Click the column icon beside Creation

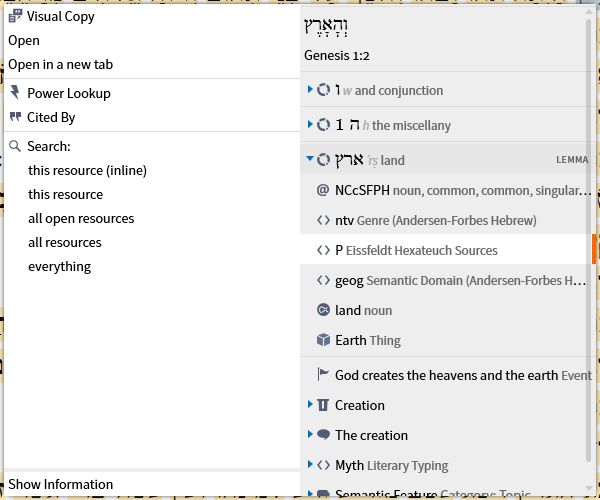323,405
